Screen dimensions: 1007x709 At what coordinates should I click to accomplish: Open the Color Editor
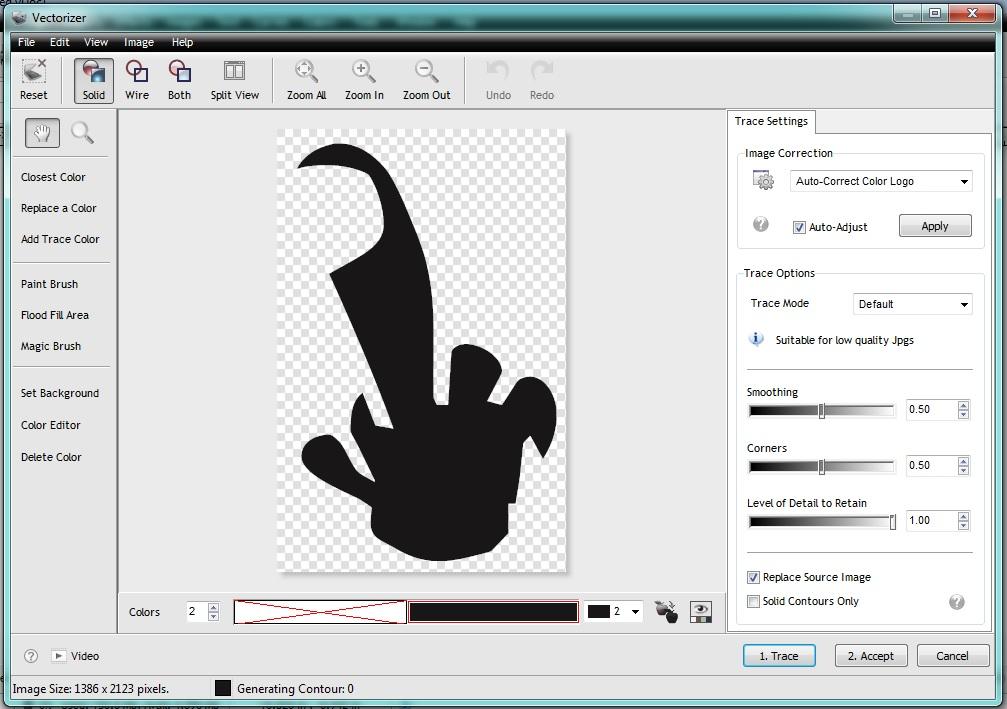click(50, 425)
